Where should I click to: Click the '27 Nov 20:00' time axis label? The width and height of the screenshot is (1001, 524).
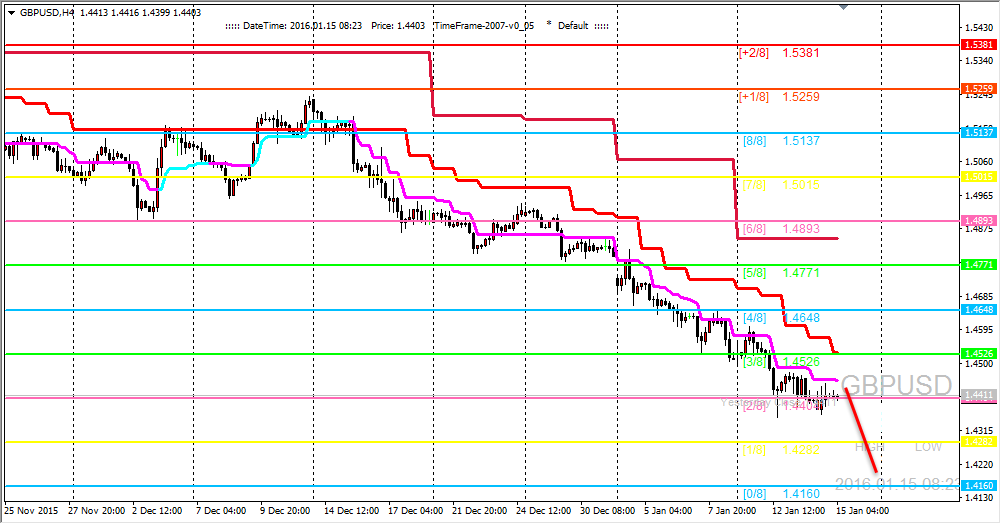[96, 511]
